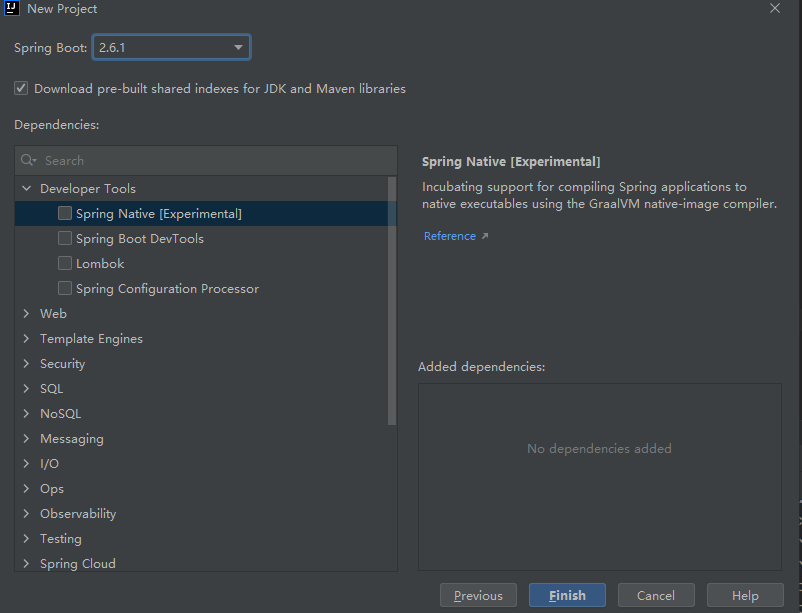Uncheck Download pre-built shared indexes option
Viewport: 802px width, 613px height.
click(x=21, y=88)
